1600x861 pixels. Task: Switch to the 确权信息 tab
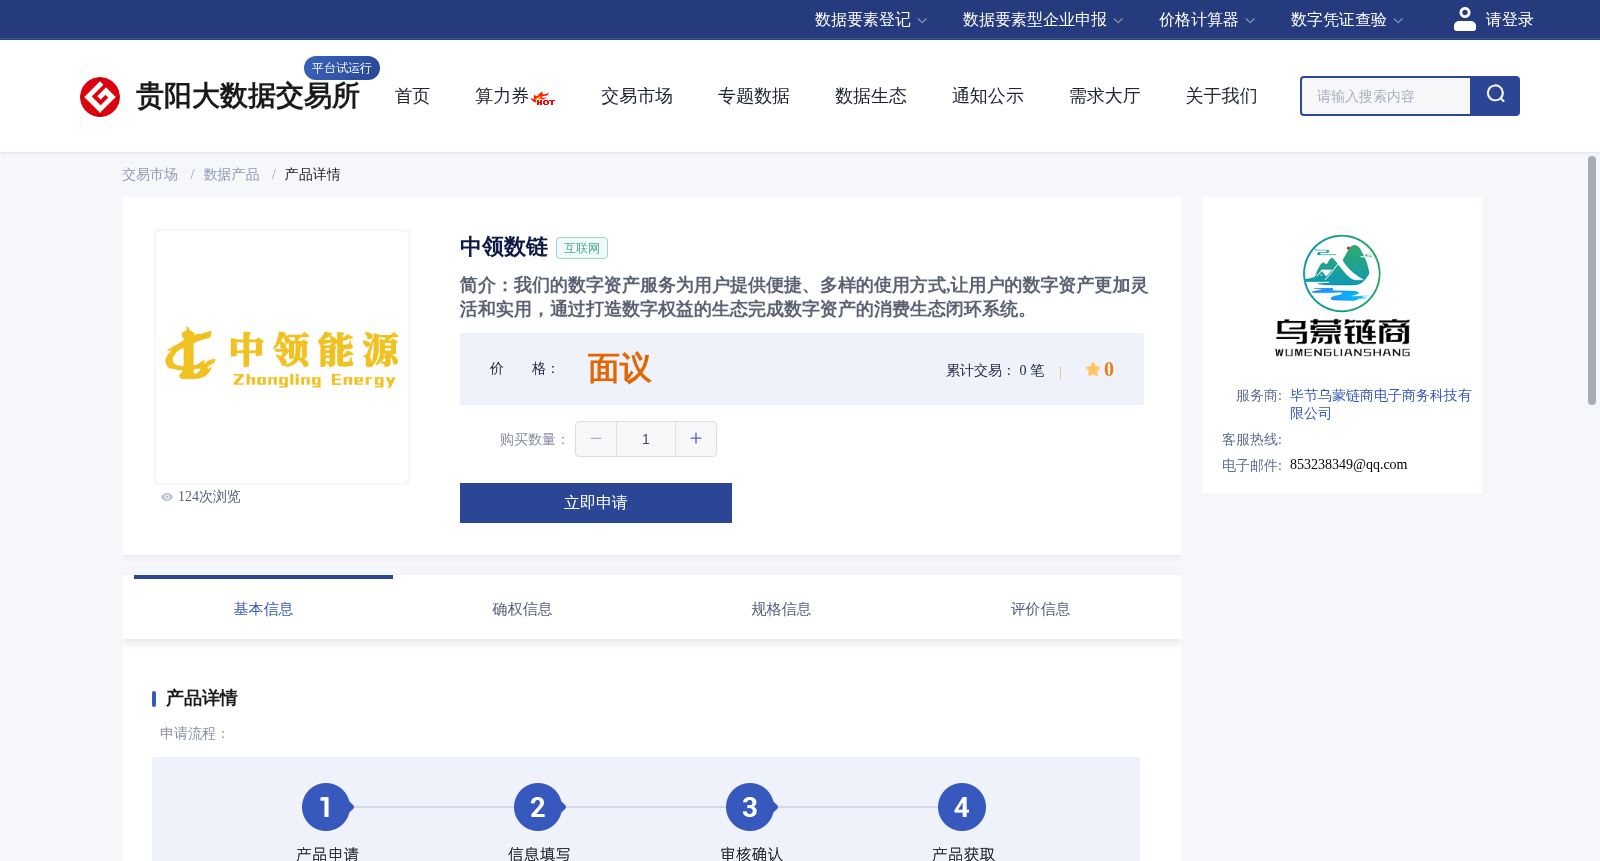(x=522, y=609)
